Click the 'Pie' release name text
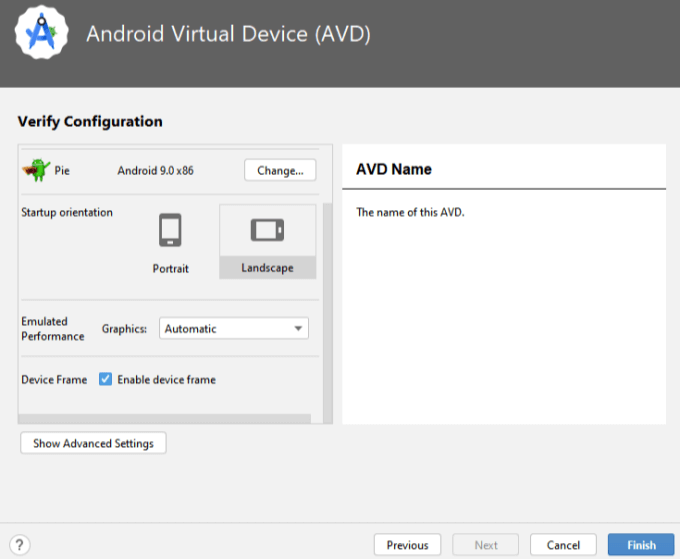 pyautogui.click(x=62, y=170)
